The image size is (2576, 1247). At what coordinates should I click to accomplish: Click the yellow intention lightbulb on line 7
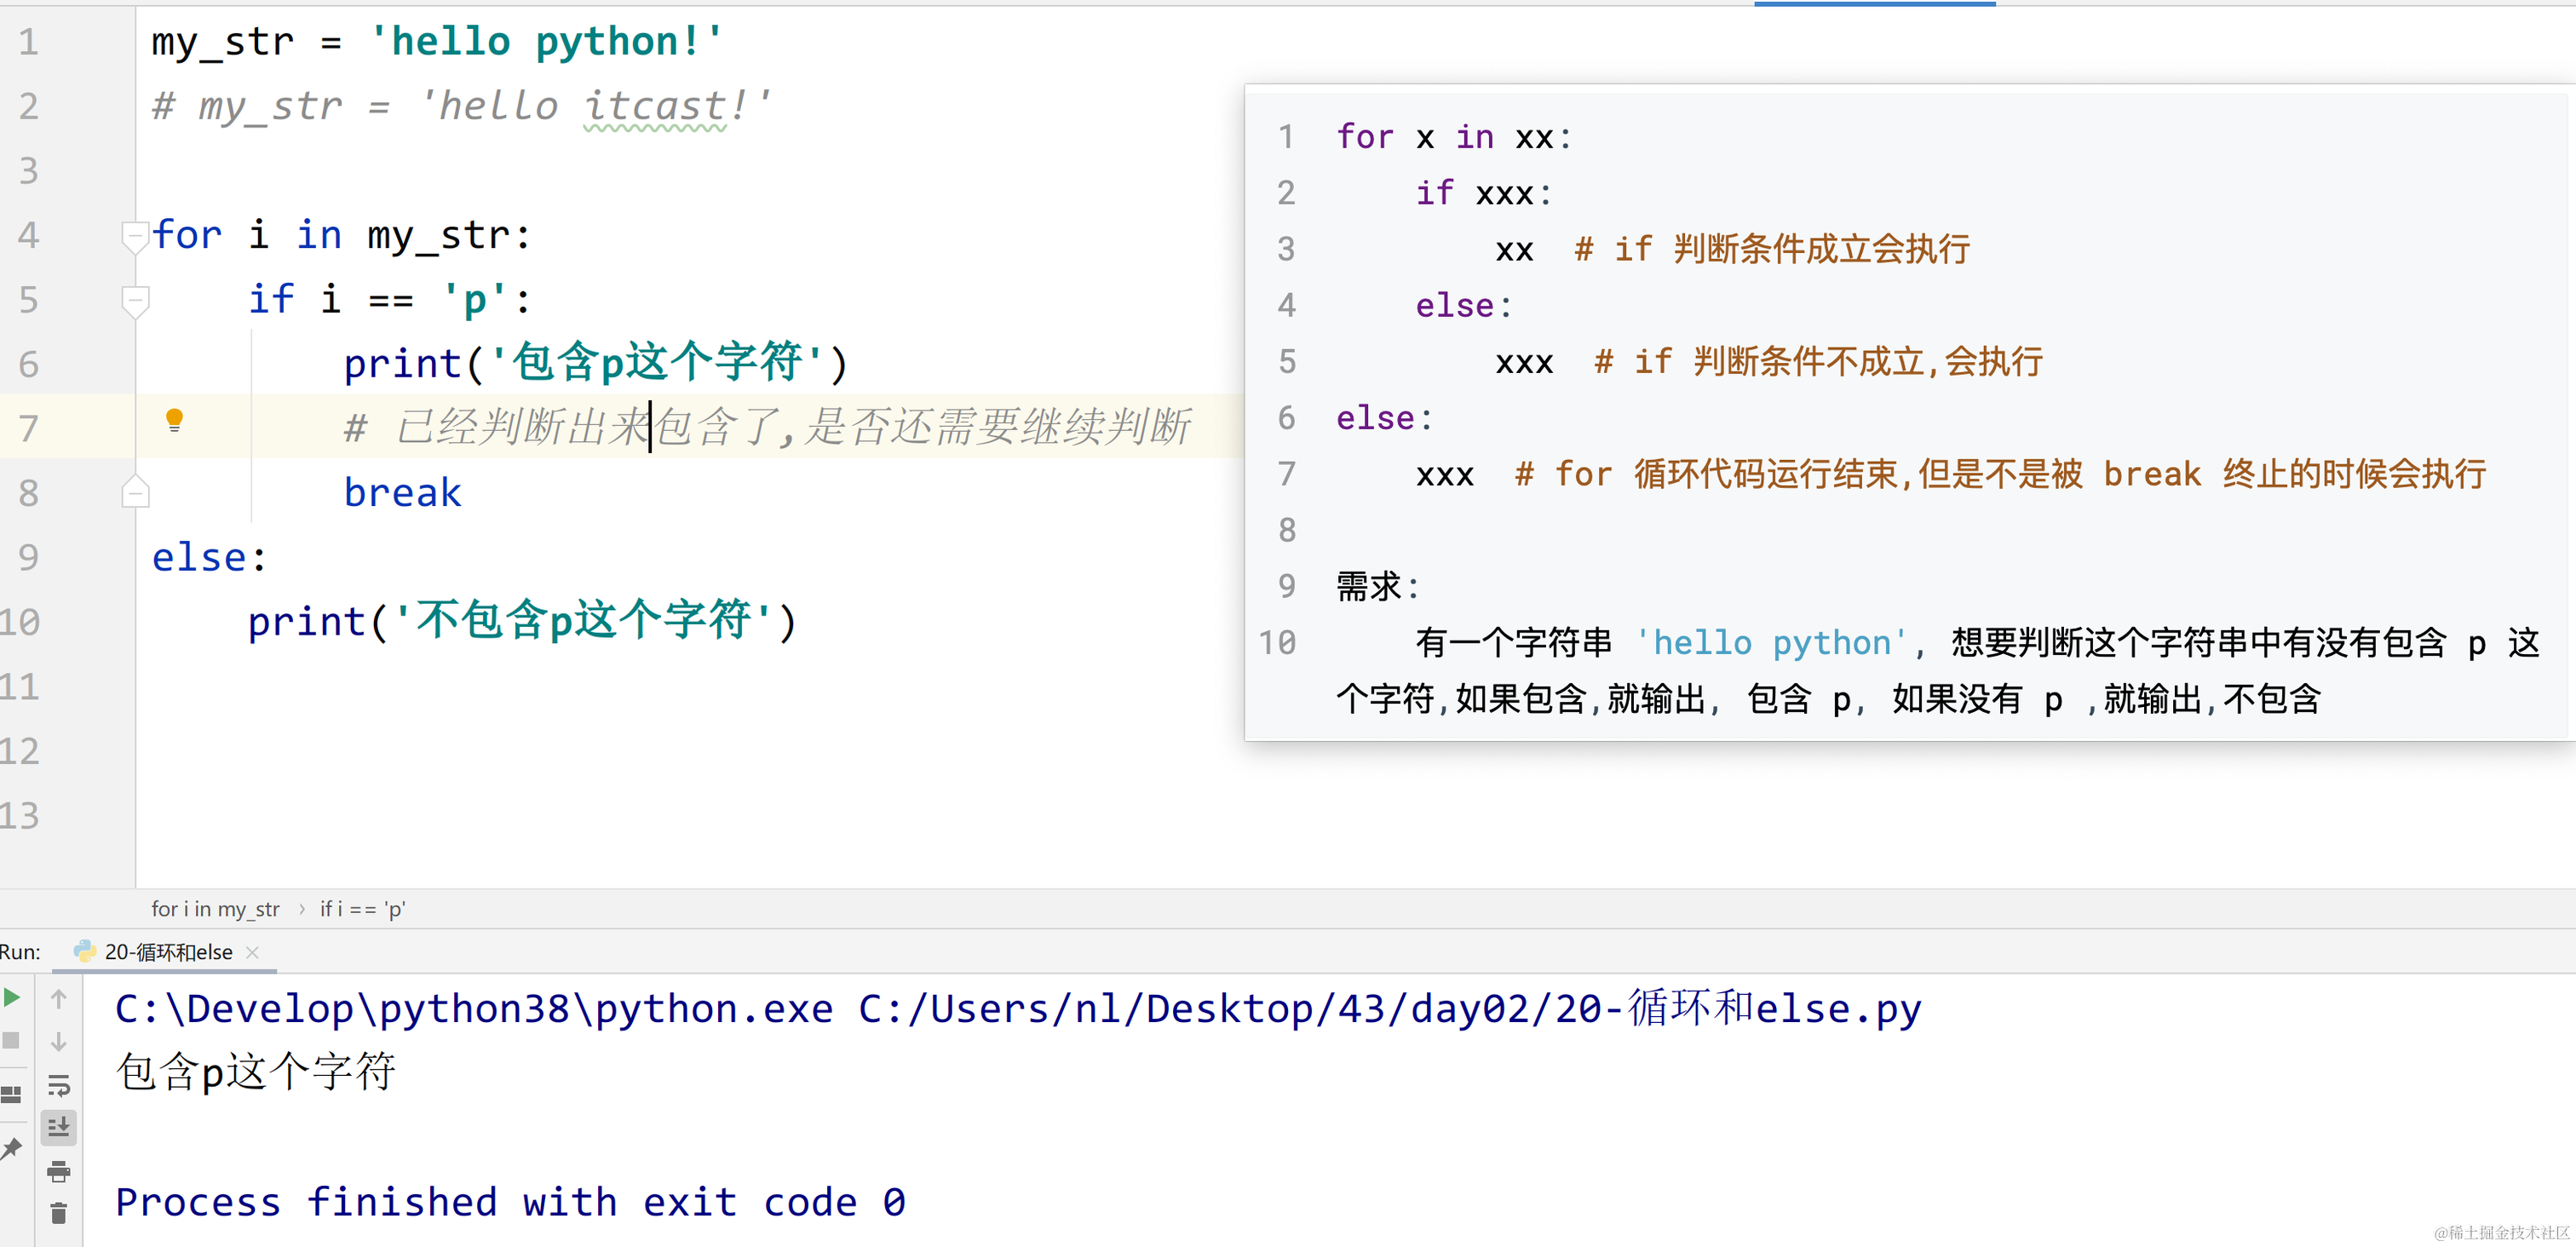(174, 419)
